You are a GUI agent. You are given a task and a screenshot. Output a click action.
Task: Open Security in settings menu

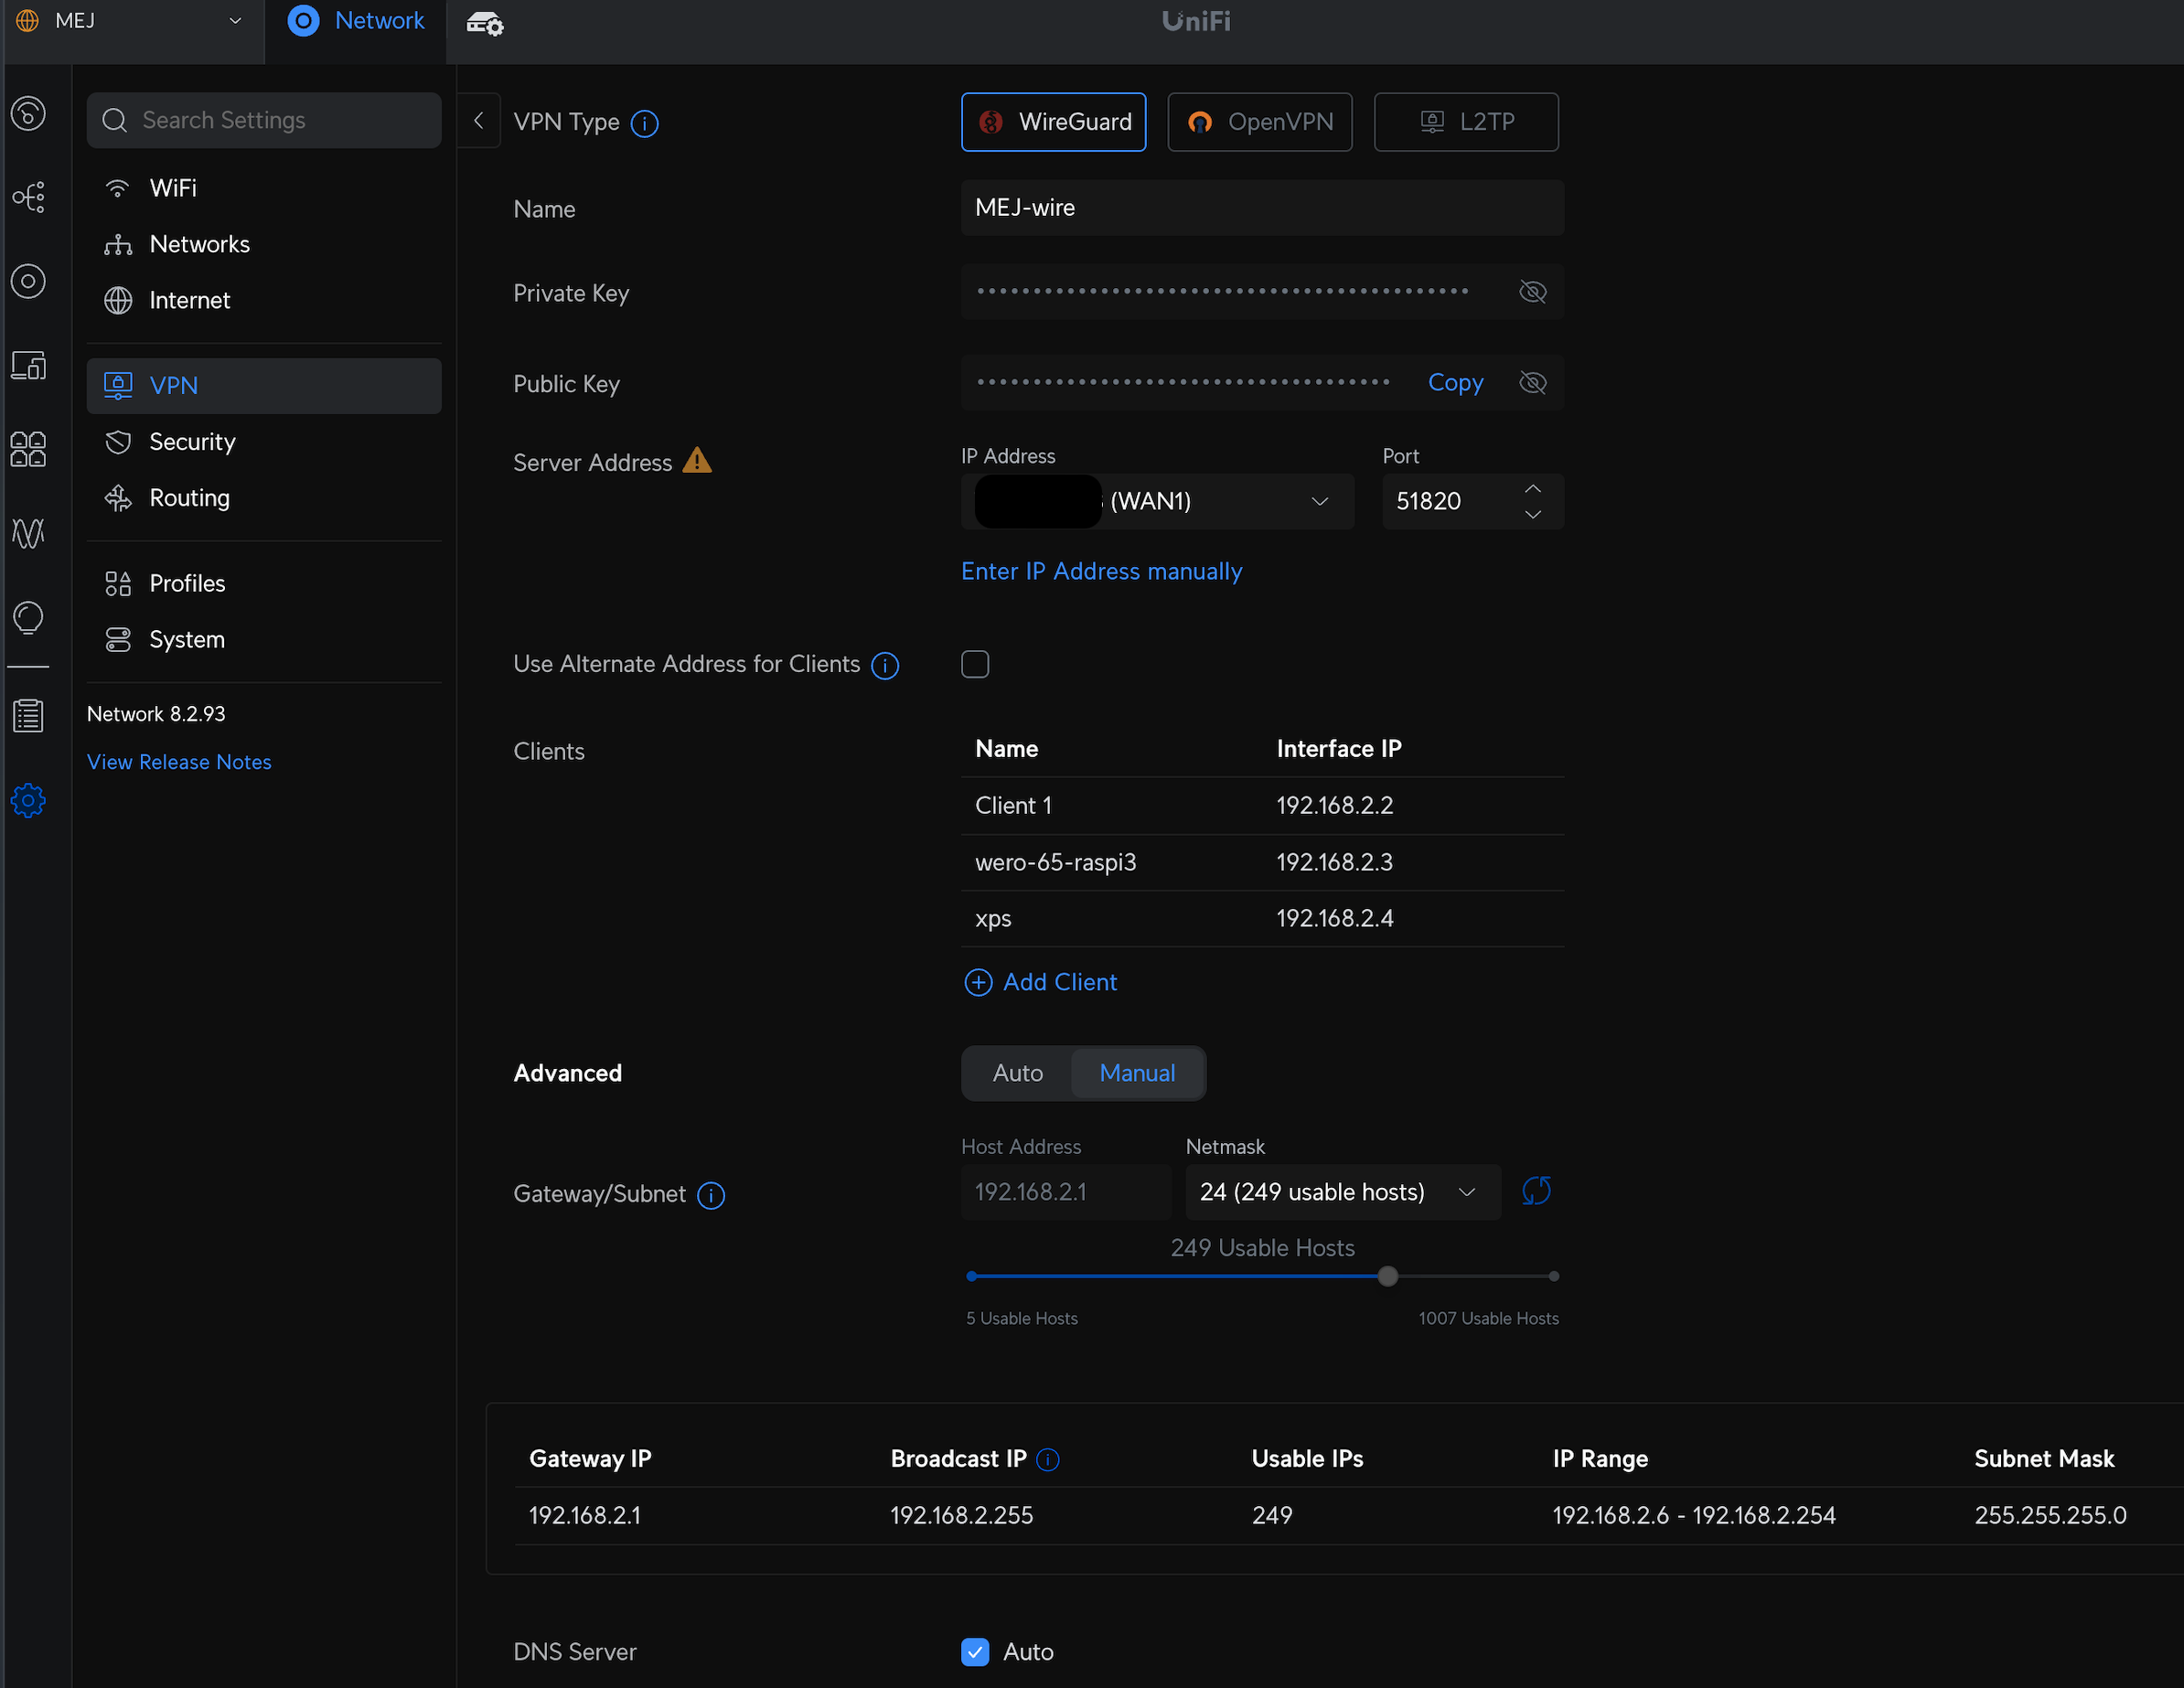(192, 442)
